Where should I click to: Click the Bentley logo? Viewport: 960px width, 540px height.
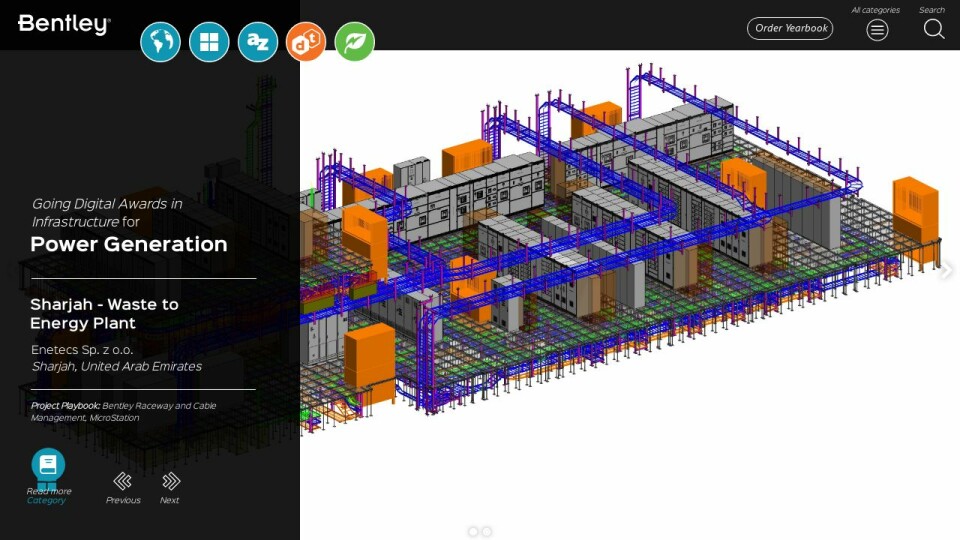coord(64,24)
